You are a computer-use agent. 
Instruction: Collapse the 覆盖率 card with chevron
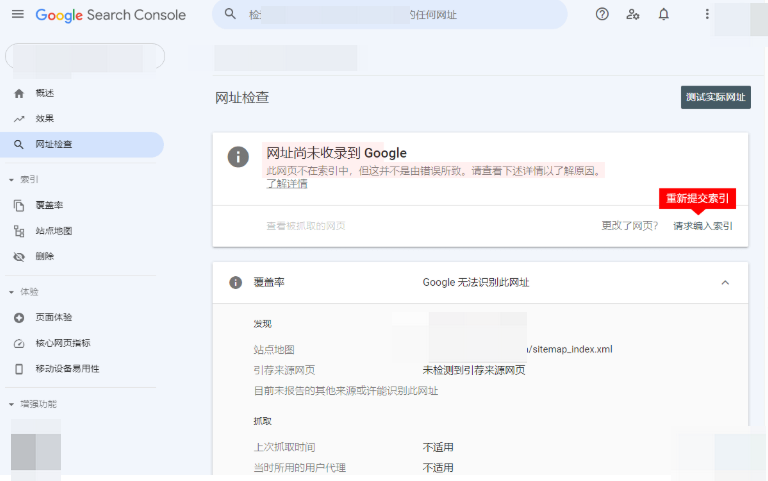[x=725, y=283]
